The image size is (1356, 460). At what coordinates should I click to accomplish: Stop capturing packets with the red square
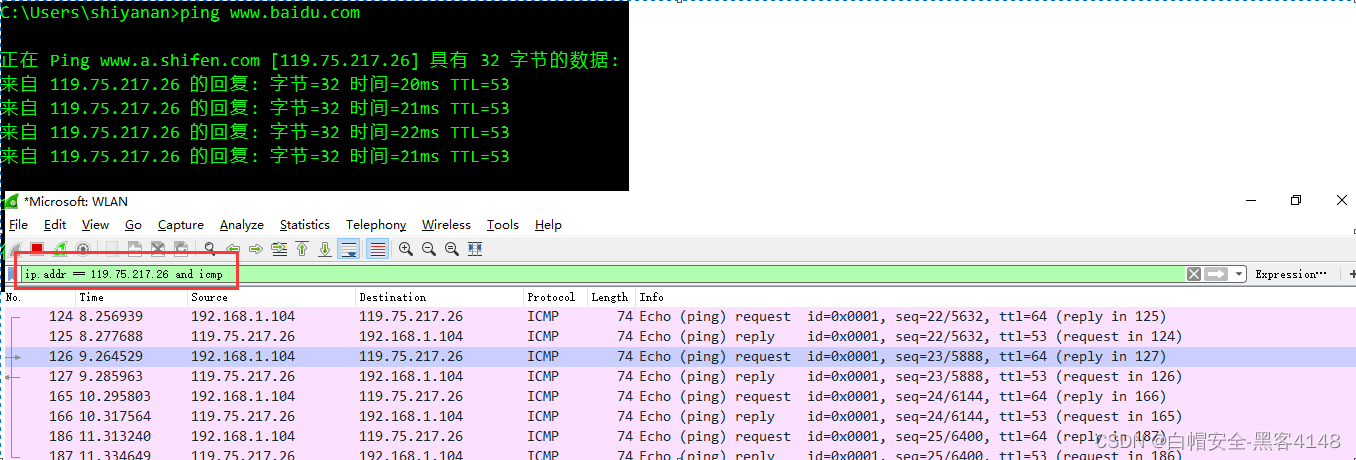(x=37, y=249)
